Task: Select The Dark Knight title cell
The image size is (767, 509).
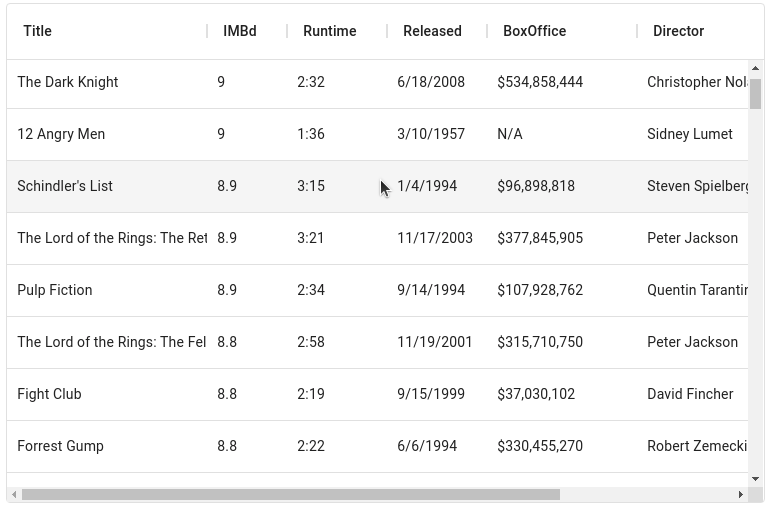Action: [68, 82]
